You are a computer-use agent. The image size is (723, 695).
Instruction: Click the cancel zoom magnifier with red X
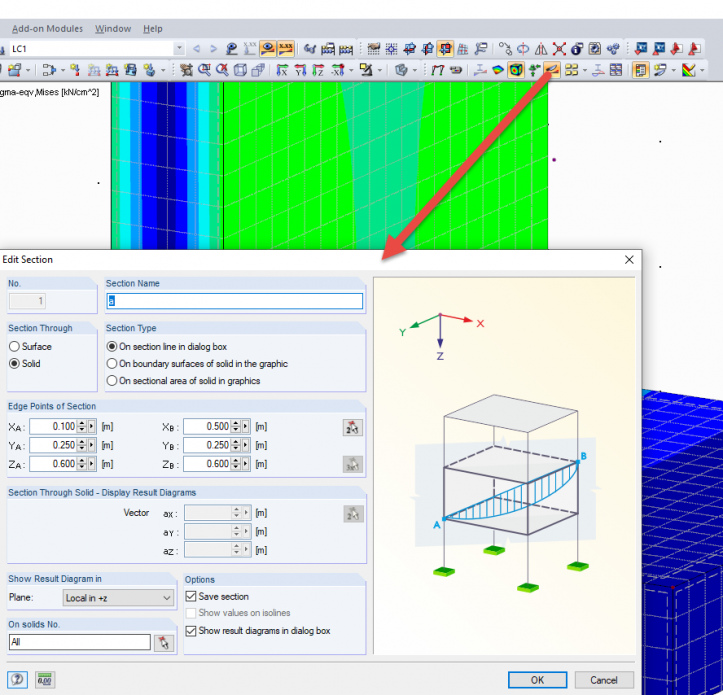click(222, 70)
